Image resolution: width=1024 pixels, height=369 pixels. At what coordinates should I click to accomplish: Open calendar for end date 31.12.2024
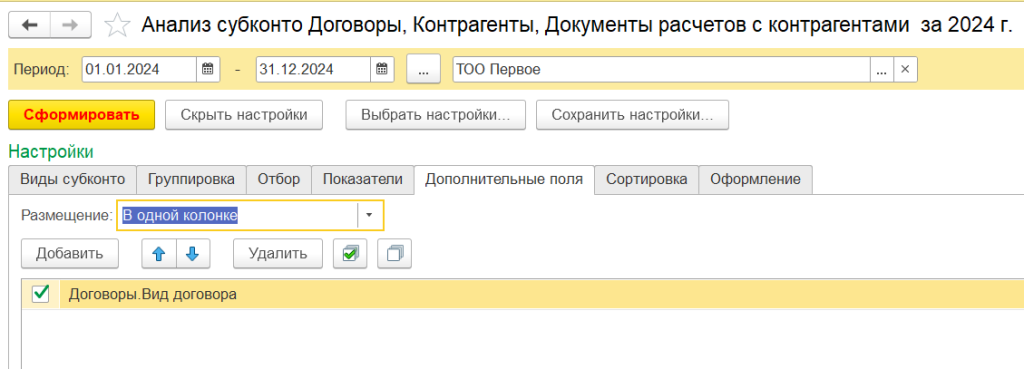(382, 69)
